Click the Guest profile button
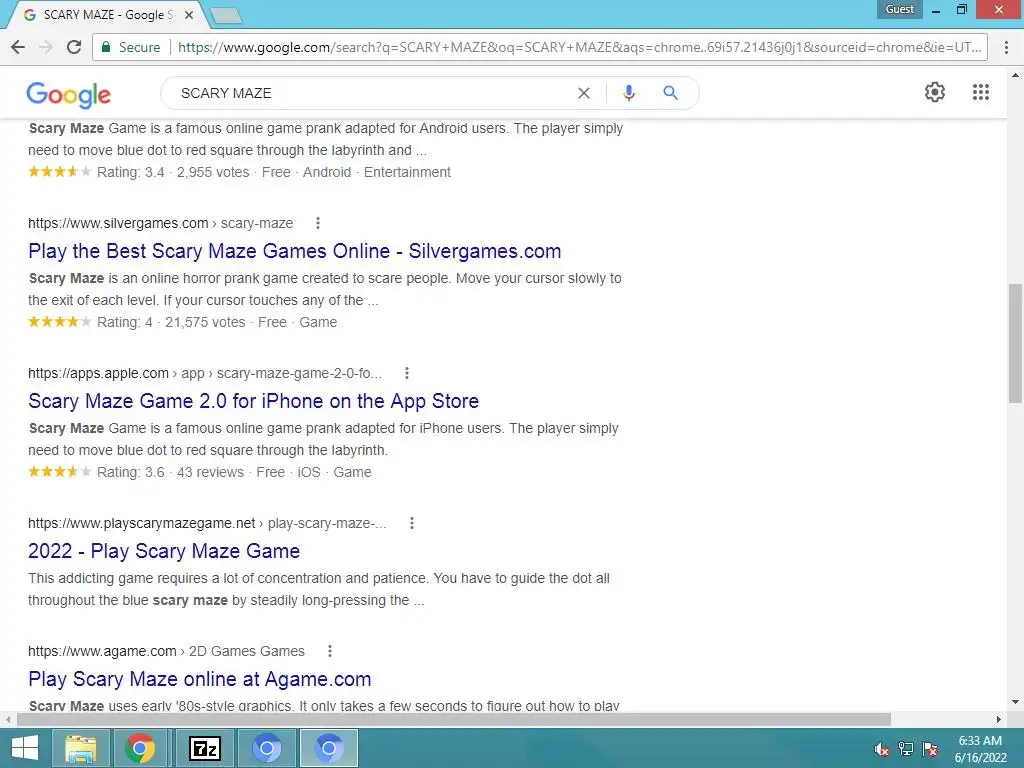The width and height of the screenshot is (1024, 768). 899,9
